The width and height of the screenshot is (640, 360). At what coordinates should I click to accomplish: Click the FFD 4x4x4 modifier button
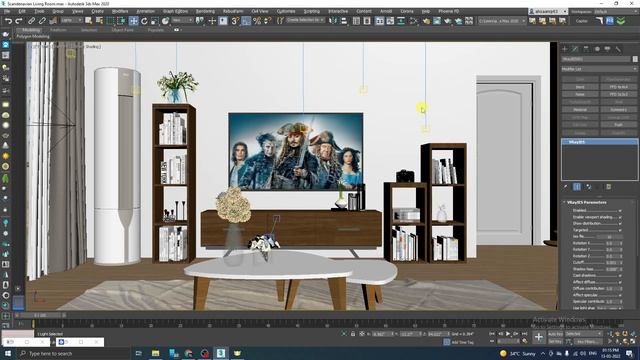tap(618, 87)
